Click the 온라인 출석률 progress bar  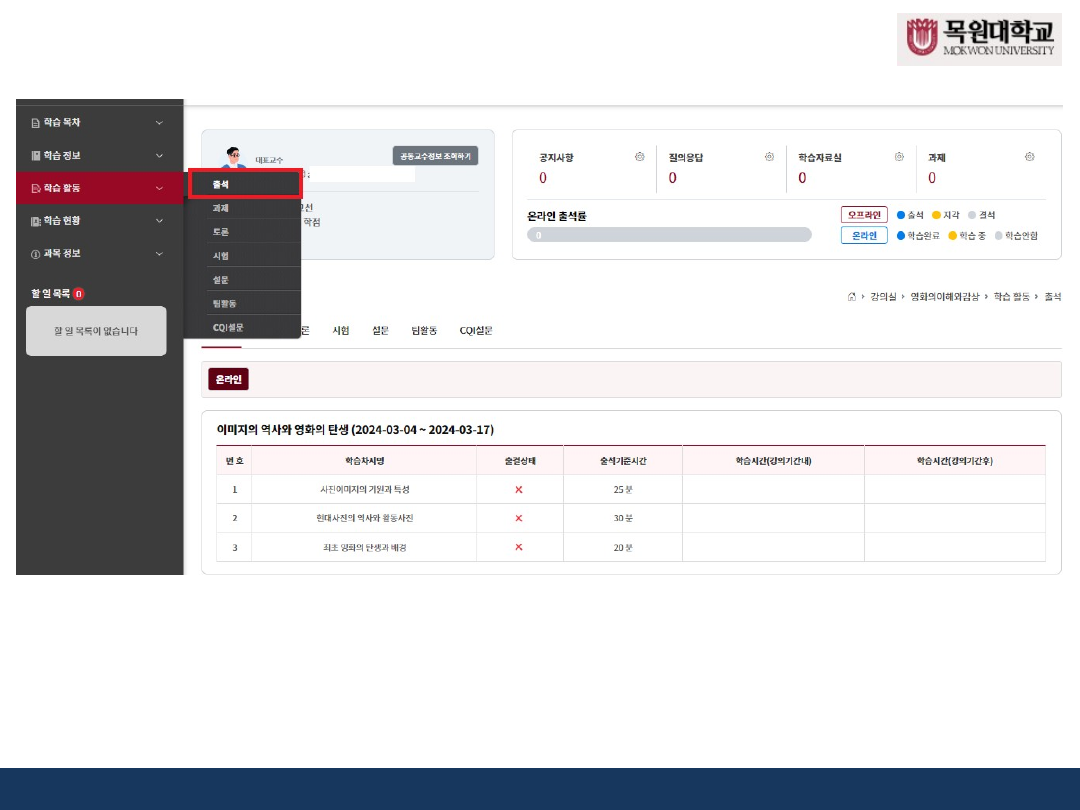[x=669, y=235]
